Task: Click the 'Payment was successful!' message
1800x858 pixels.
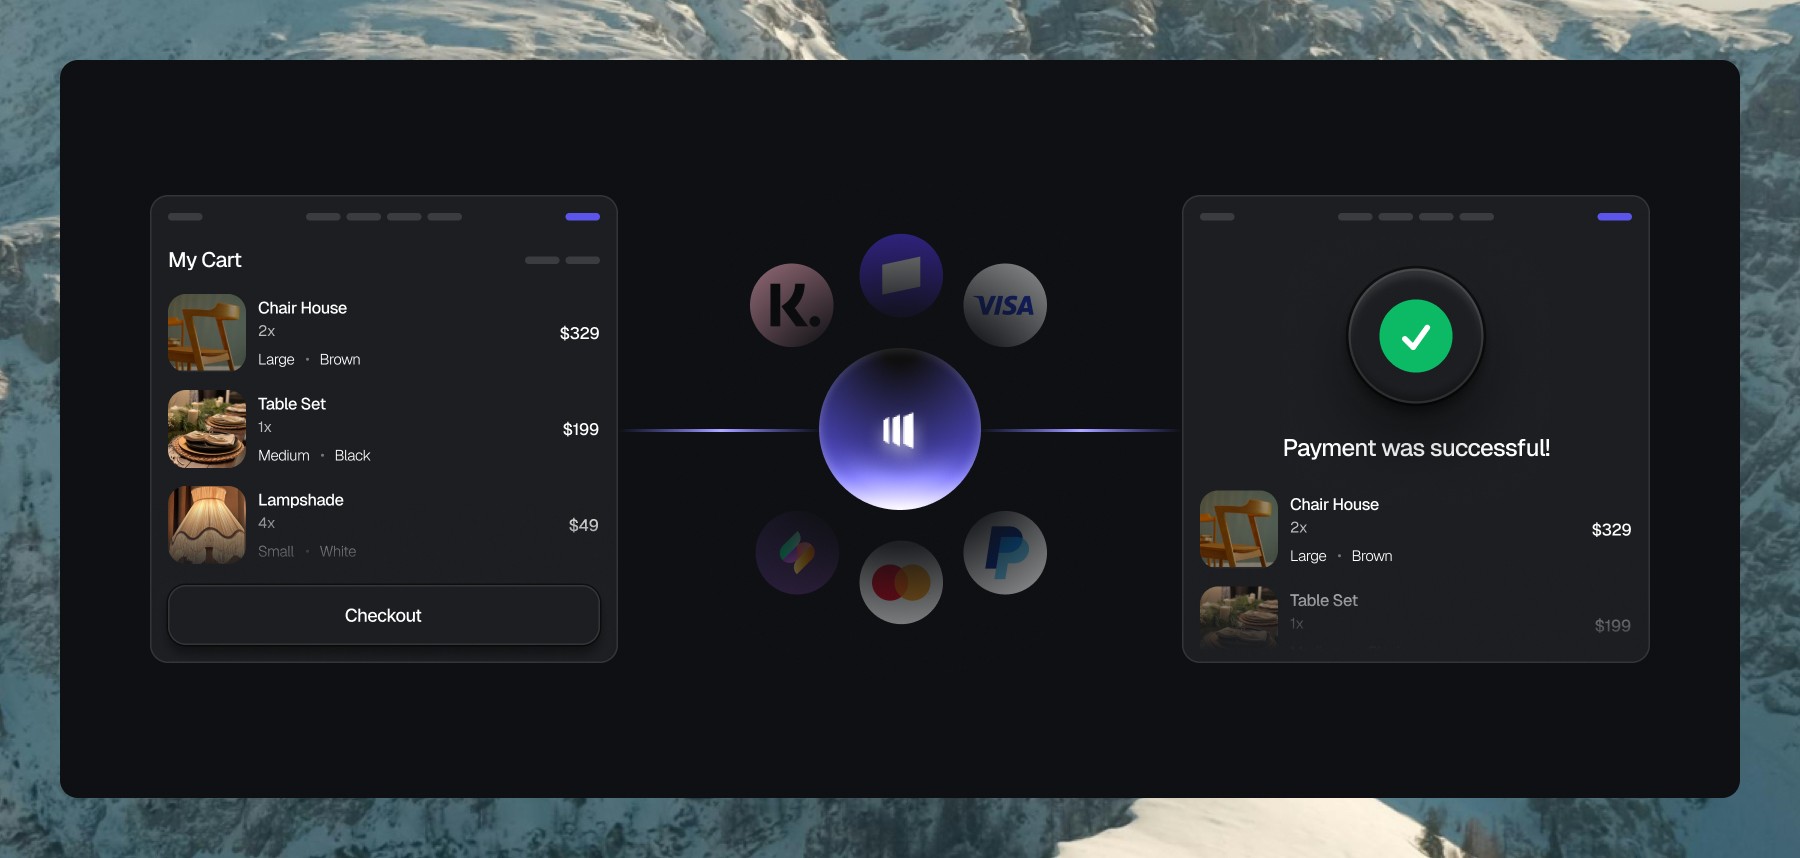Action: coord(1416,448)
